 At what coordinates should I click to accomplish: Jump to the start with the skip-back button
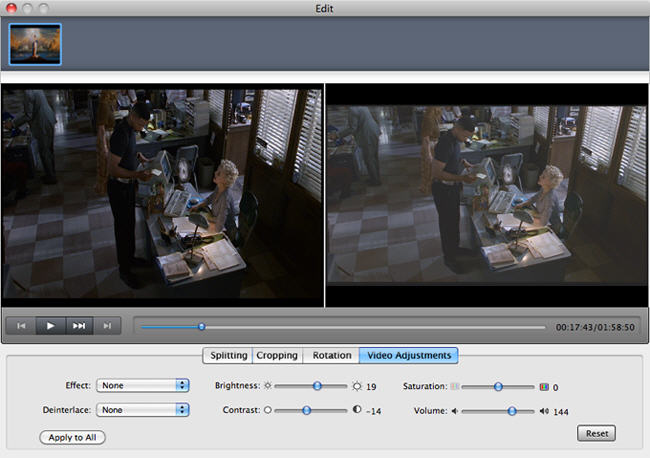point(21,326)
